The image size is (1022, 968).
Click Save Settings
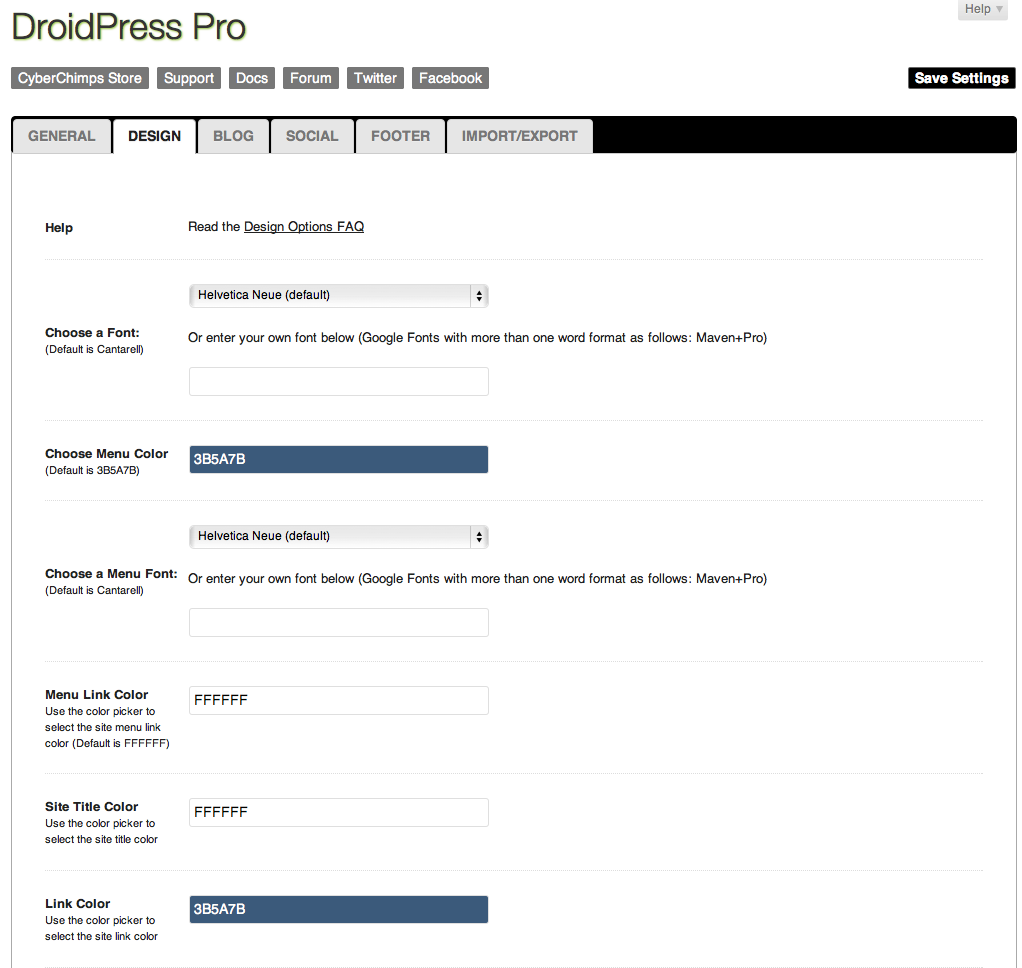click(961, 78)
